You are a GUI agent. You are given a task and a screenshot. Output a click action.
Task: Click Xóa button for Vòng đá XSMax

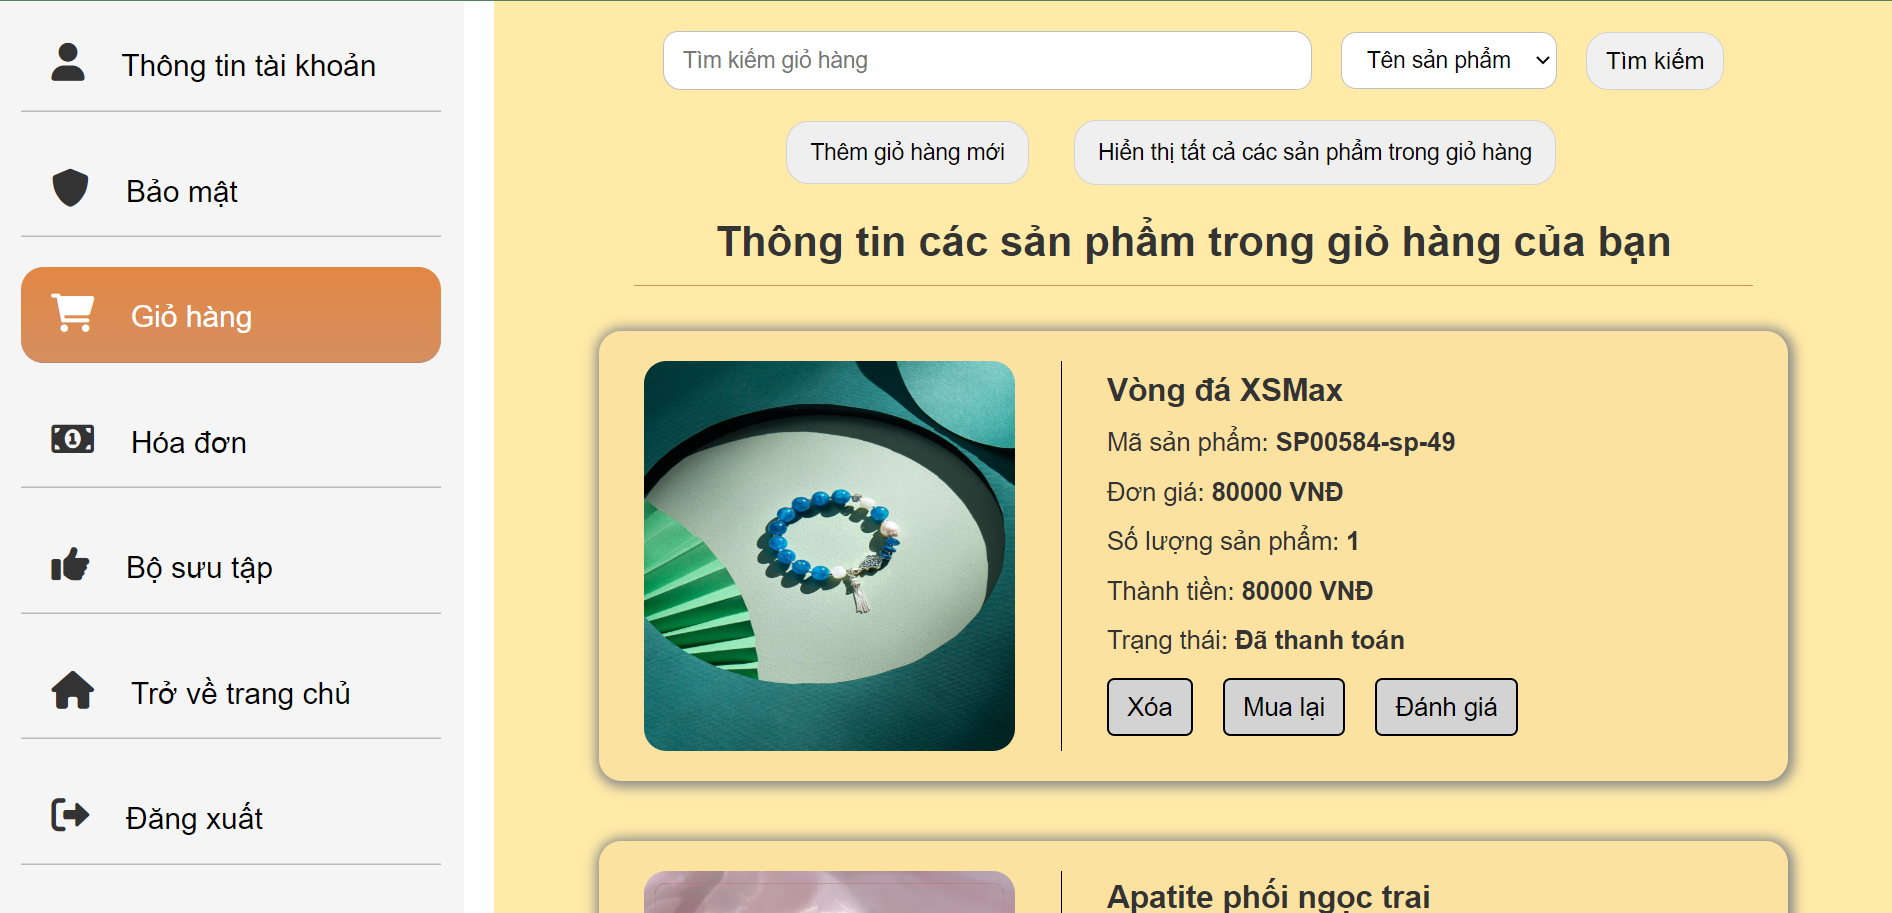coord(1149,707)
